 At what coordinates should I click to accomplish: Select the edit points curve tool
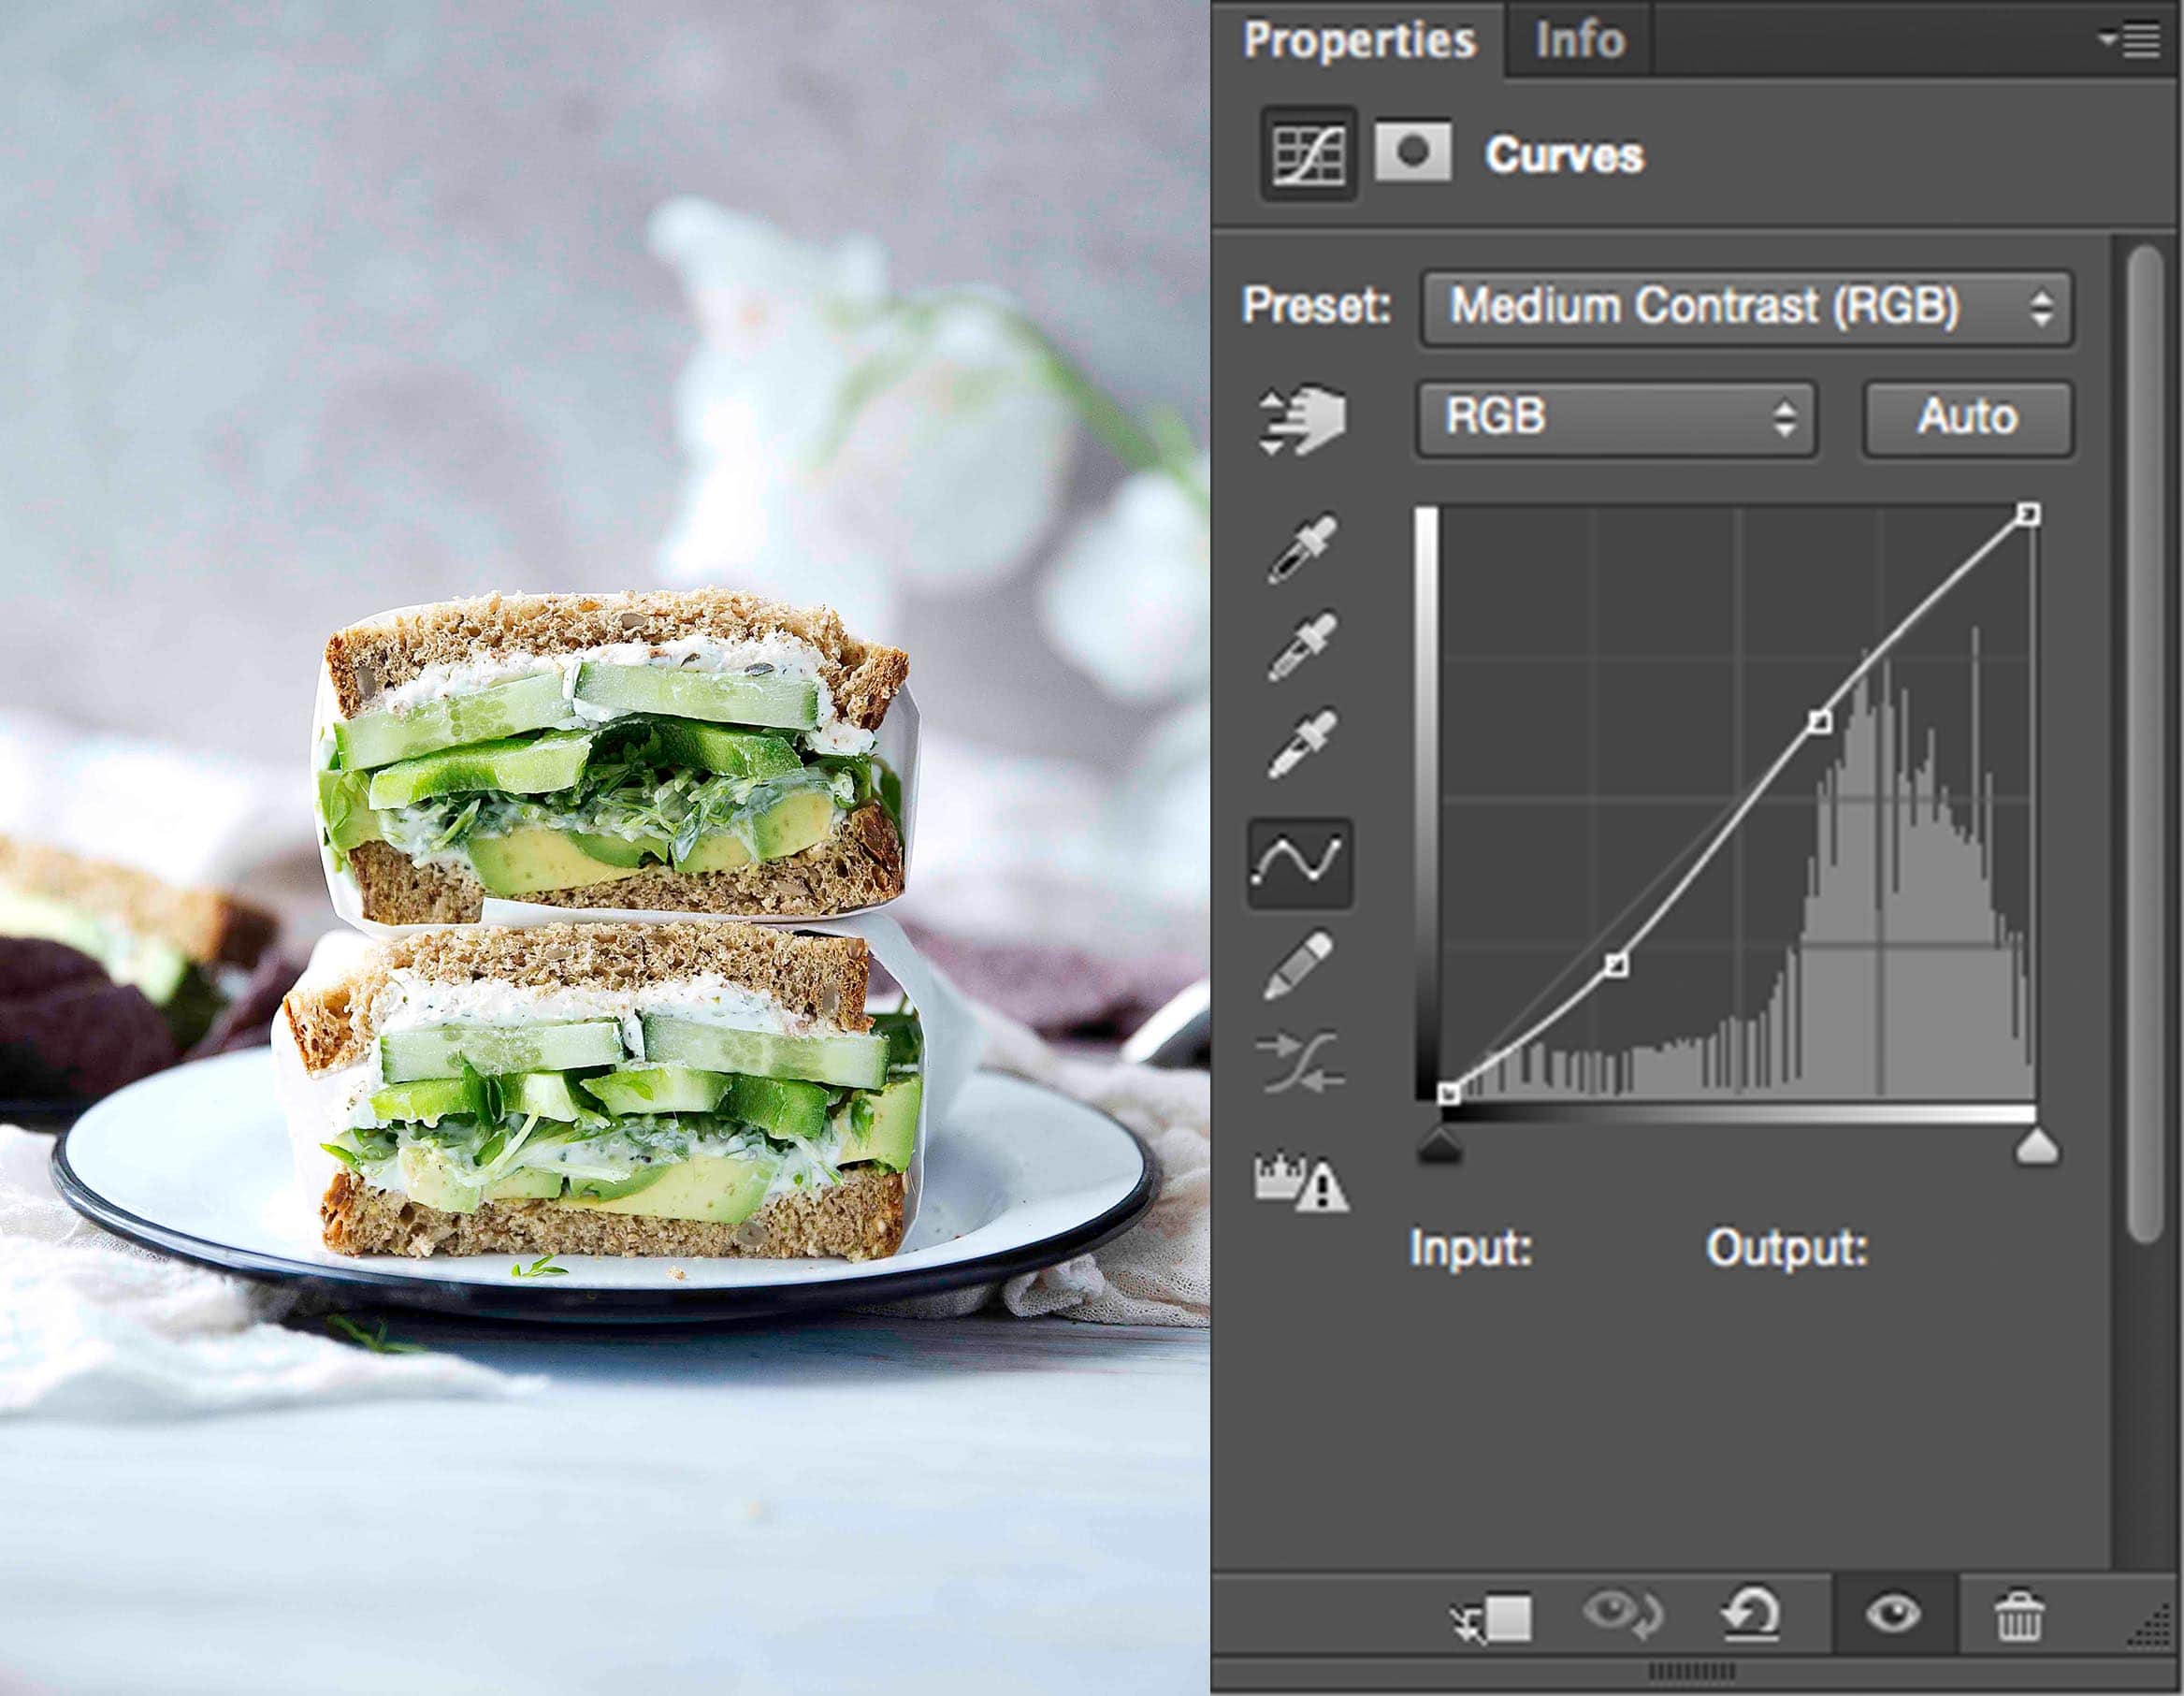click(1299, 862)
